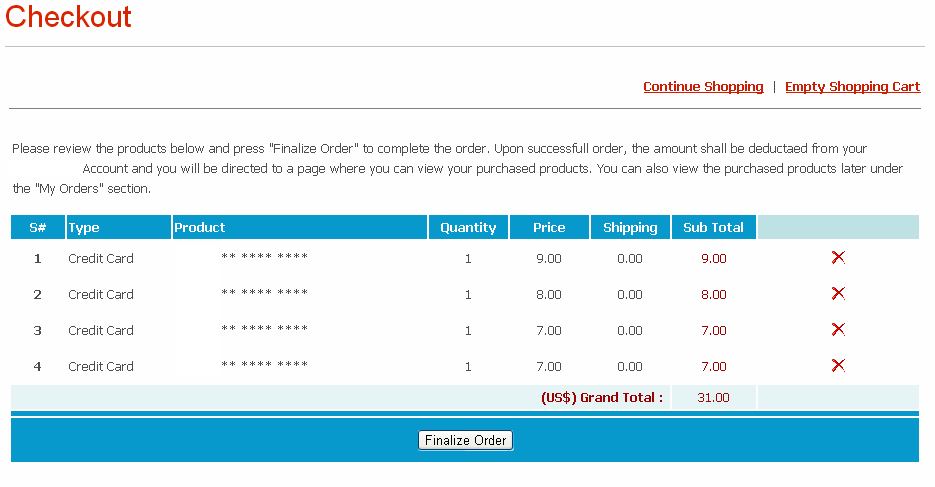Click the Quantity column header
Viewport: 935px width, 487px height.
(468, 228)
